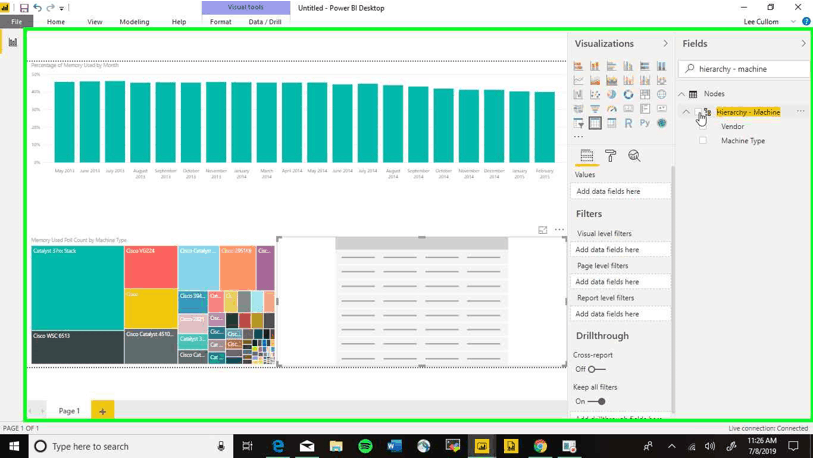Select the Waterfall chart visualization
814x459 pixels.
tap(578, 94)
